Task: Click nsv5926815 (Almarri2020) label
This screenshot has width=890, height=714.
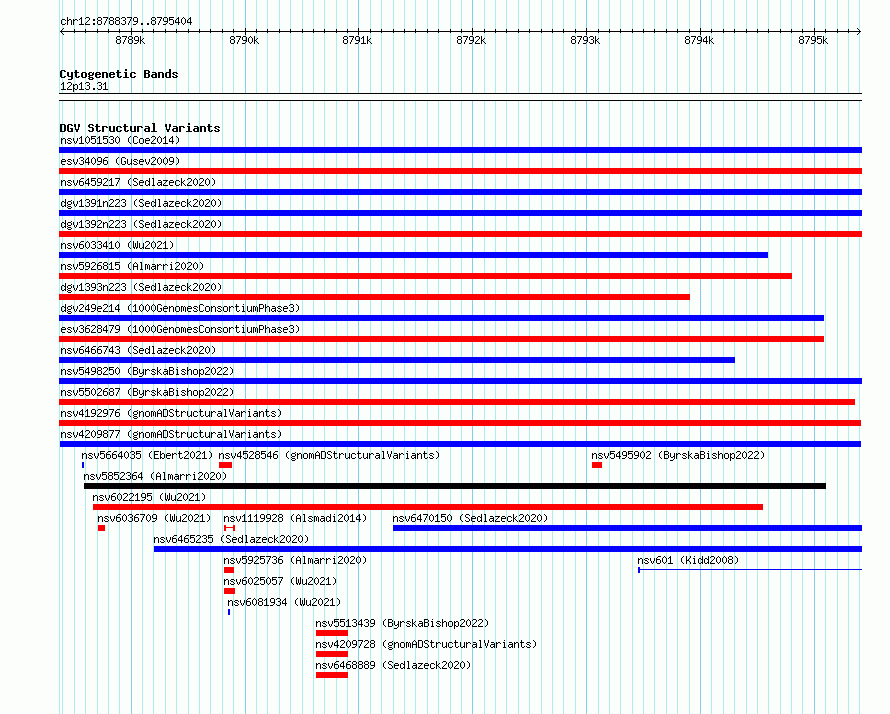Action: coord(132,266)
